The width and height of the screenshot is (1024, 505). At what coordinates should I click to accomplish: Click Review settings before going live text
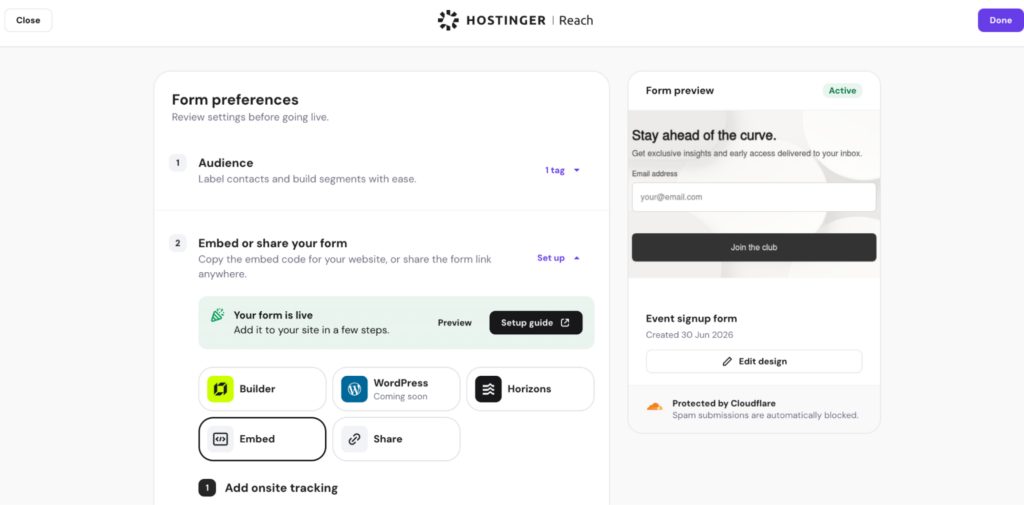(x=250, y=118)
